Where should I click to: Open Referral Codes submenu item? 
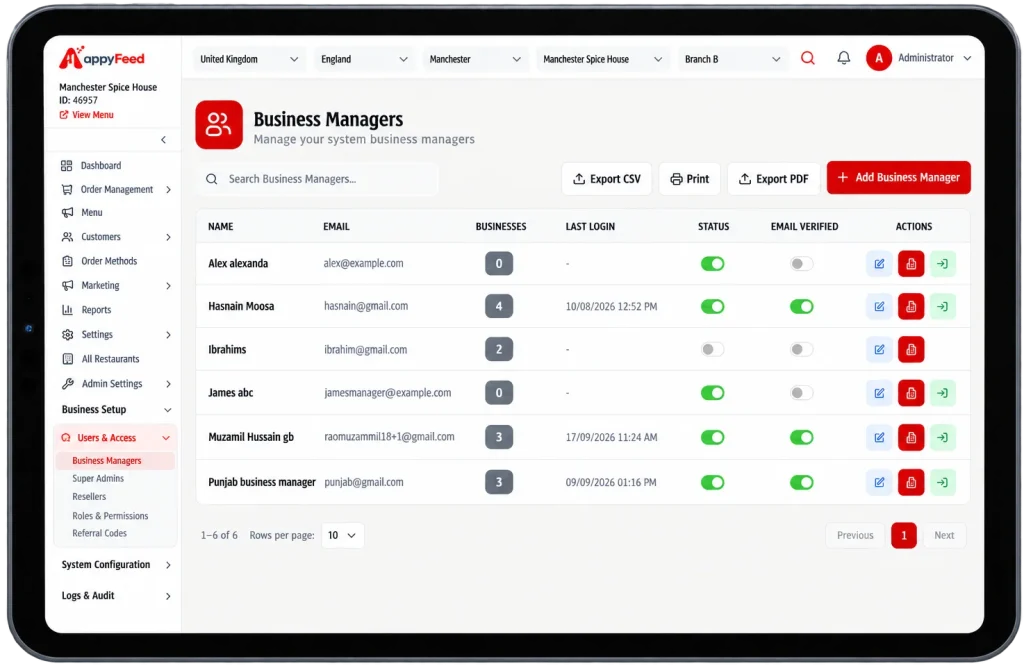tap(99, 533)
